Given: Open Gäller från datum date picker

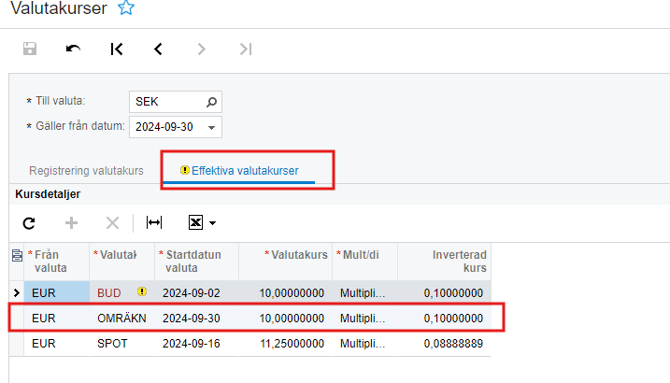Looking at the screenshot, I should point(211,127).
